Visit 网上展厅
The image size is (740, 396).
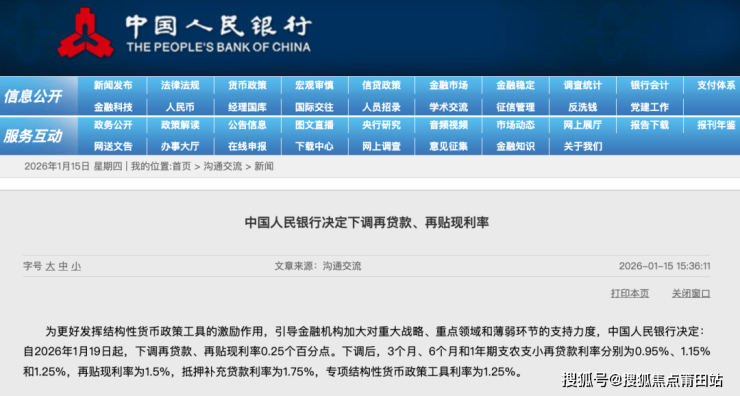click(x=582, y=125)
